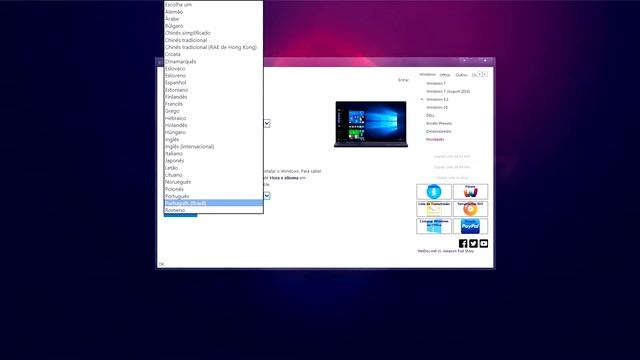This screenshot has height=360, width=640.
Task: Pick the plain Inglês option
Action: point(213,139)
